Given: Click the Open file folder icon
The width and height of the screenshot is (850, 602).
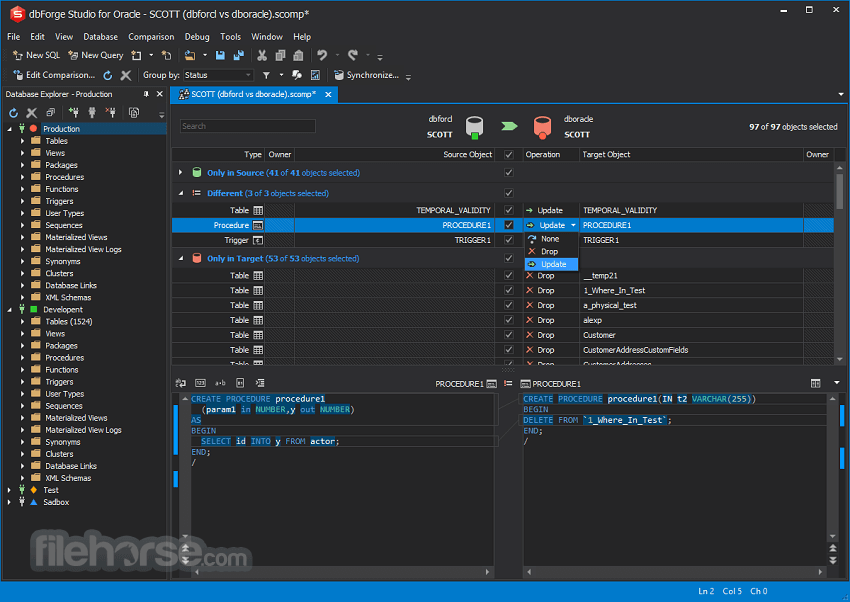Looking at the screenshot, I should (190, 55).
